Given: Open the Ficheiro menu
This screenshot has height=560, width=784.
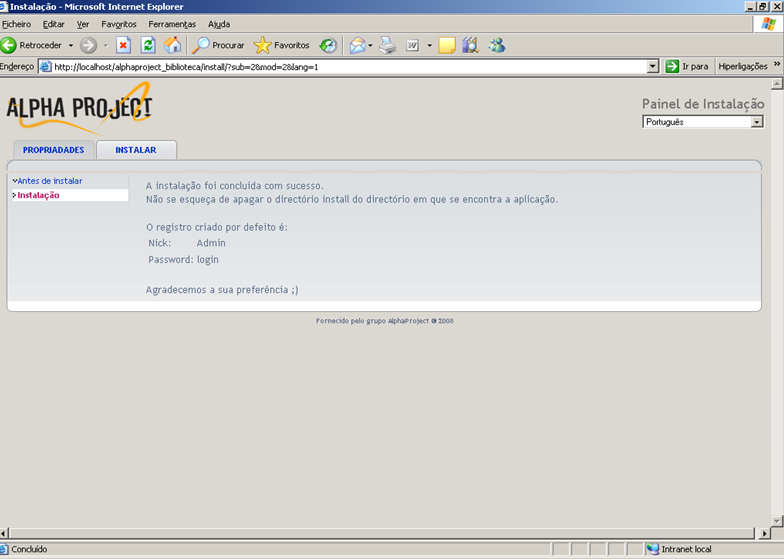Looking at the screenshot, I should tap(16, 24).
